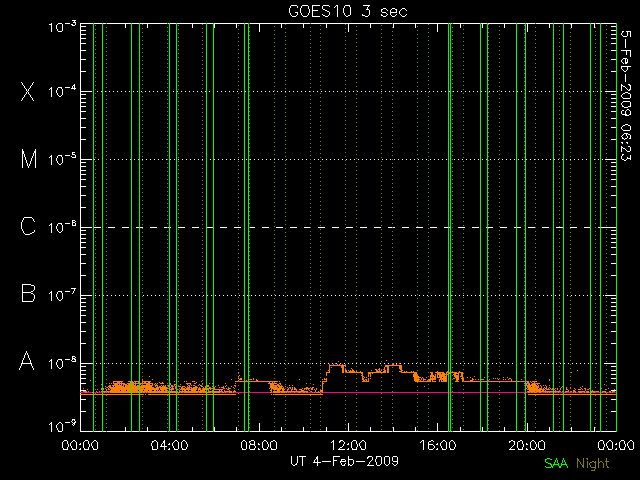Click the A flare class label
This screenshot has height=480, width=640.
[27, 361]
